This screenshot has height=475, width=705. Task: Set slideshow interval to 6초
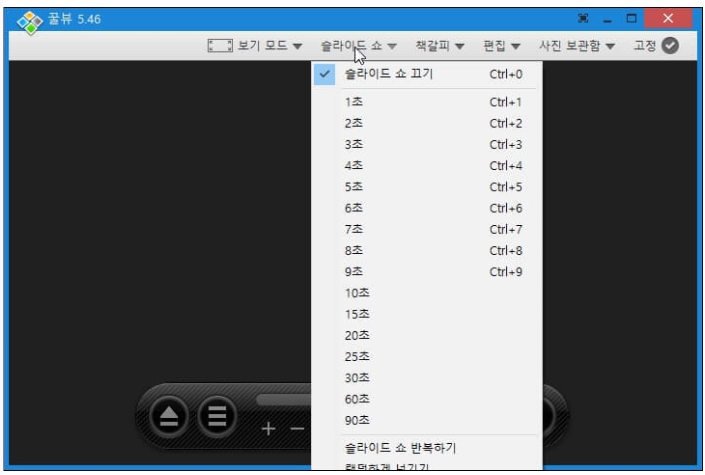tap(427, 208)
